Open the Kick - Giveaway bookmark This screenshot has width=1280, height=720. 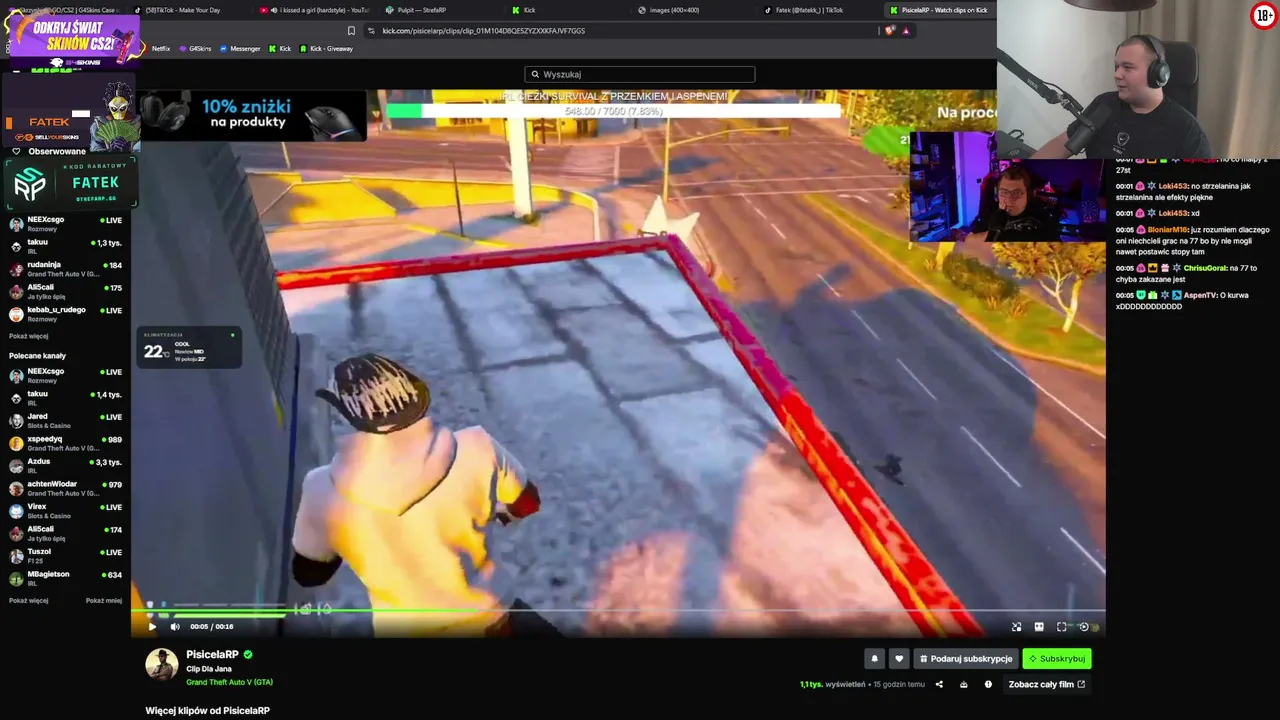click(x=326, y=49)
